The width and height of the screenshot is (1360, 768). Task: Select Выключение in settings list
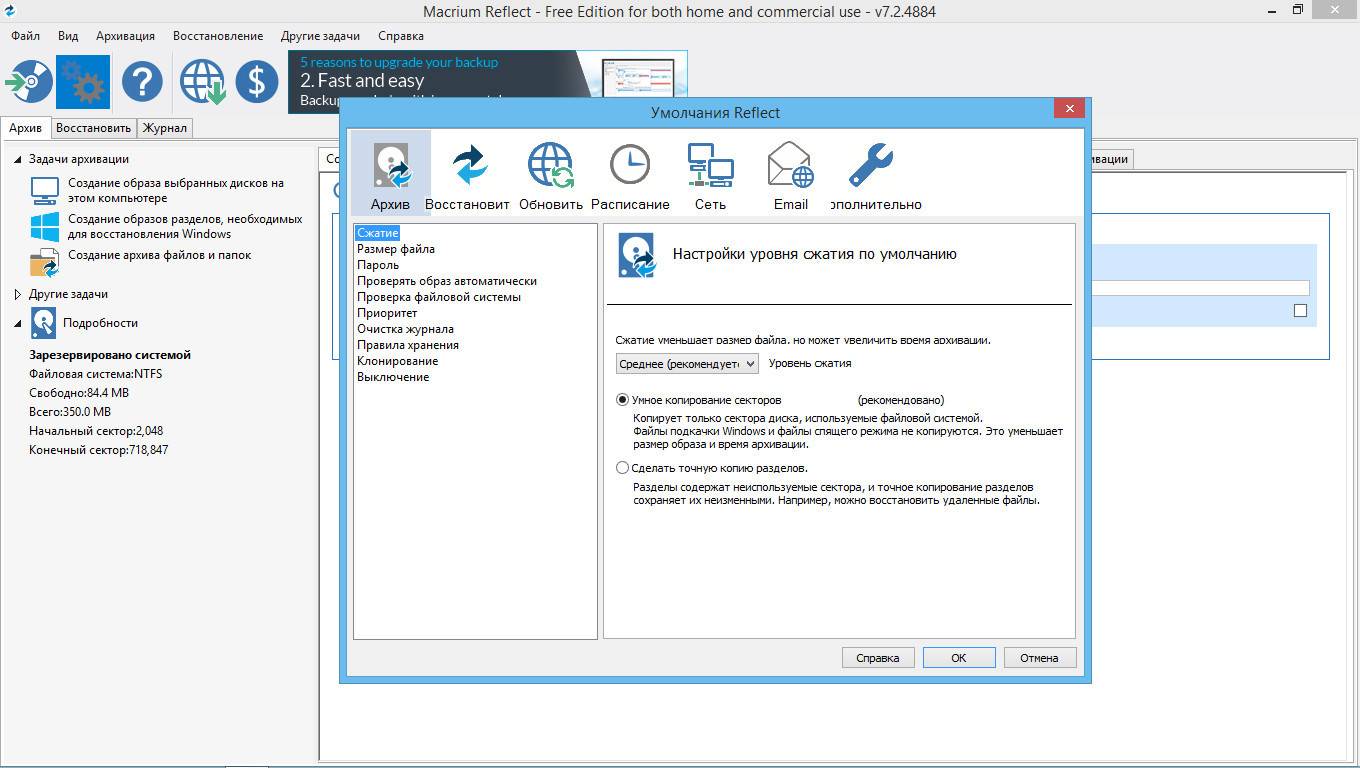point(393,377)
